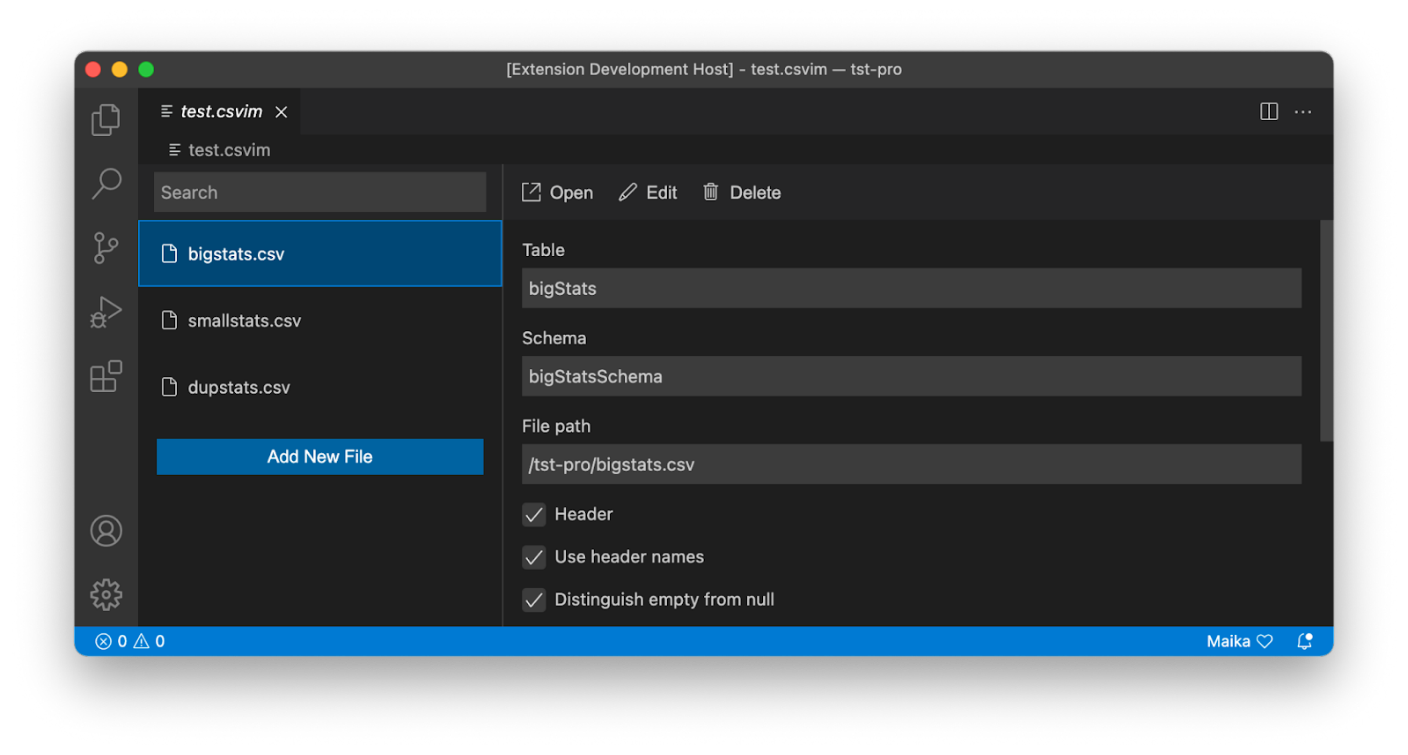Open the Extensions view
The width and height of the screenshot is (1408, 755).
pos(106,377)
